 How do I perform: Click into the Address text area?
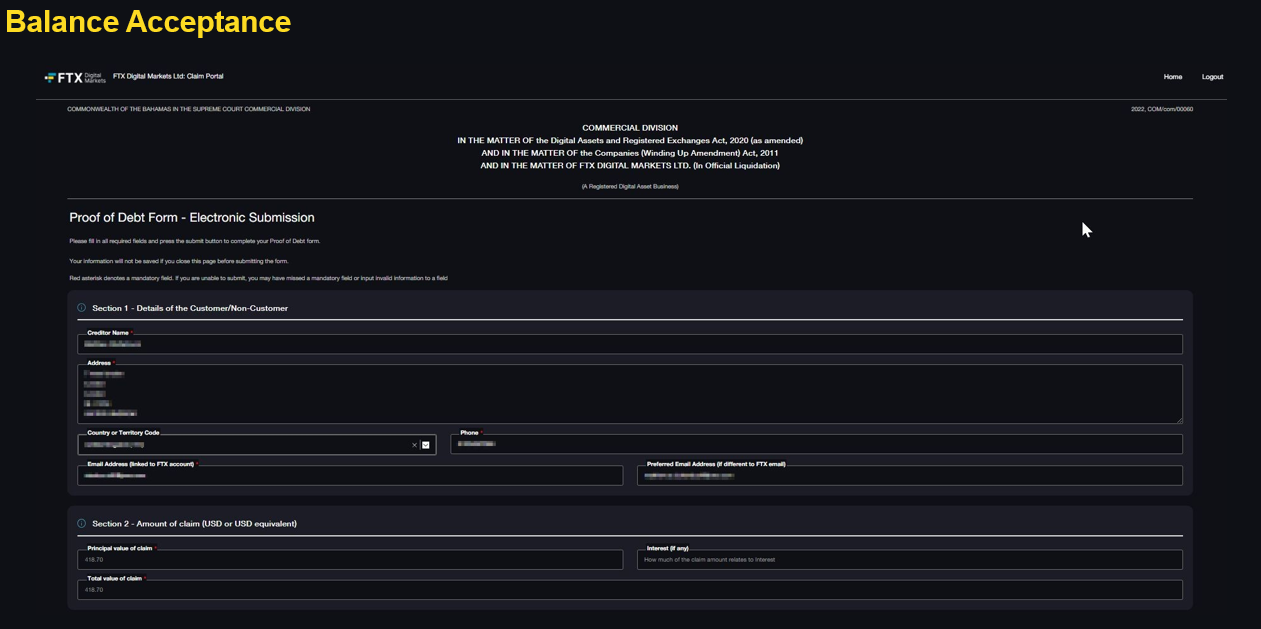(630, 393)
